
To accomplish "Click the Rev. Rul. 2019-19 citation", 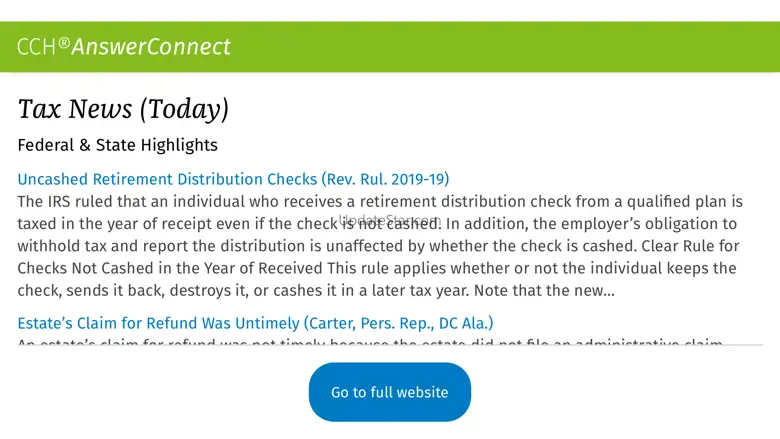I will tap(386, 180).
